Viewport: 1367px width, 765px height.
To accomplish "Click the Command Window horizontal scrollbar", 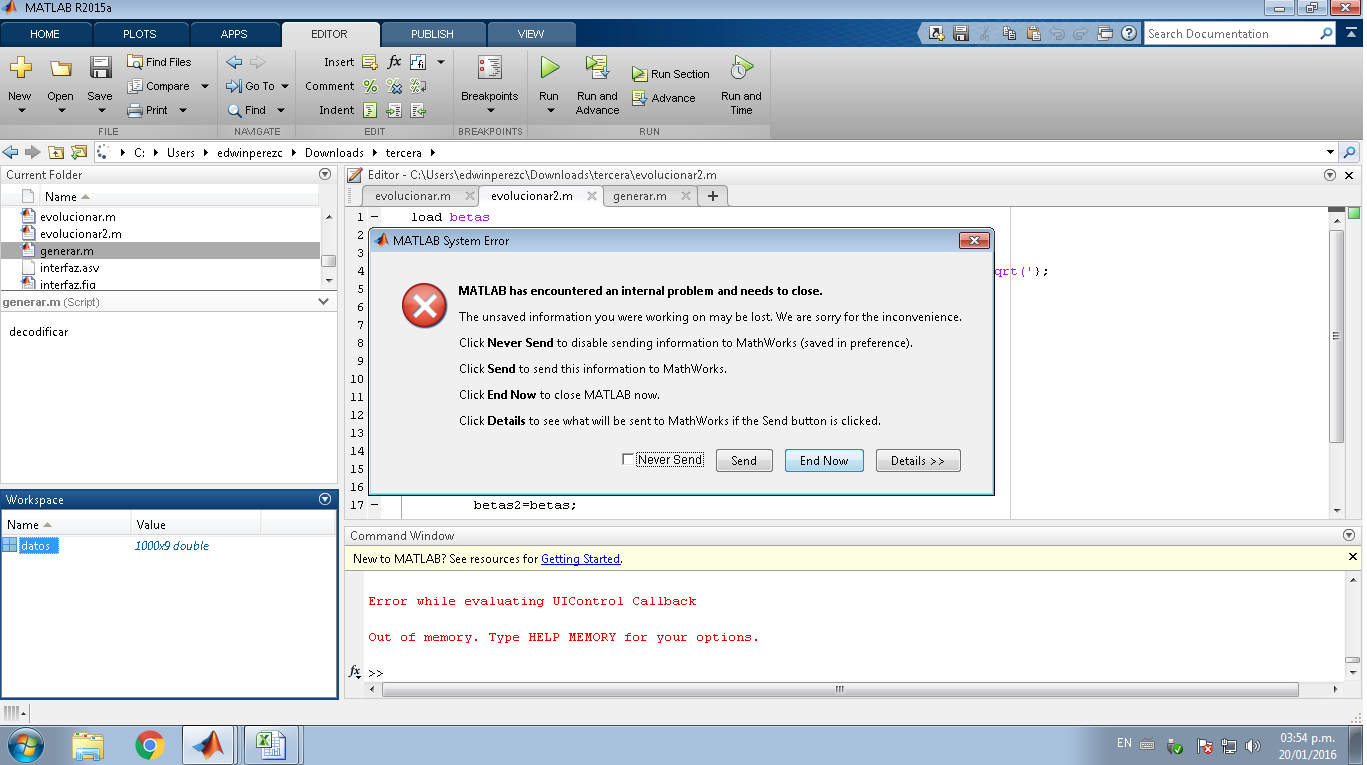I will tap(840, 690).
